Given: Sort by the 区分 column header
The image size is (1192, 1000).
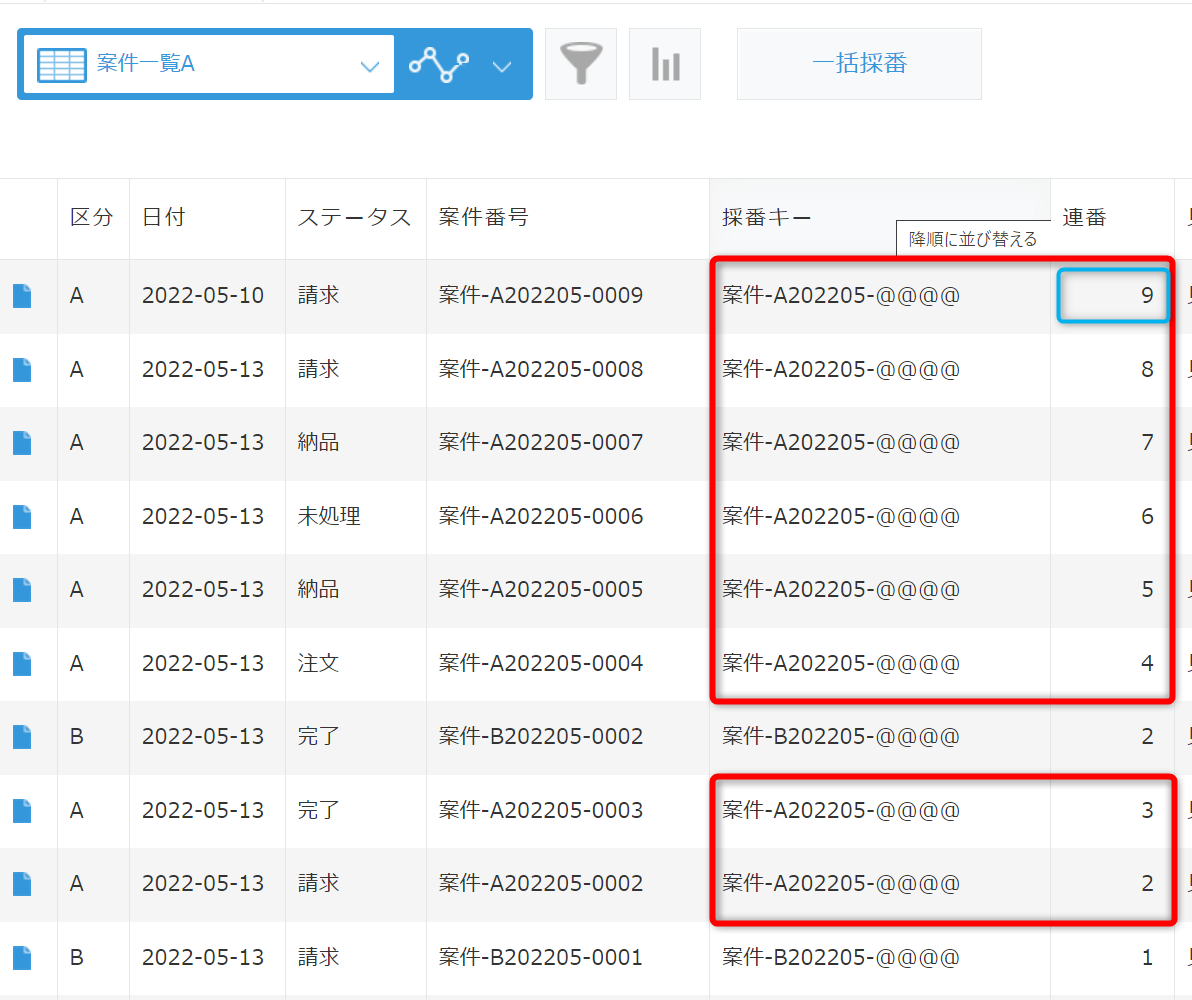Looking at the screenshot, I should coord(92,217).
